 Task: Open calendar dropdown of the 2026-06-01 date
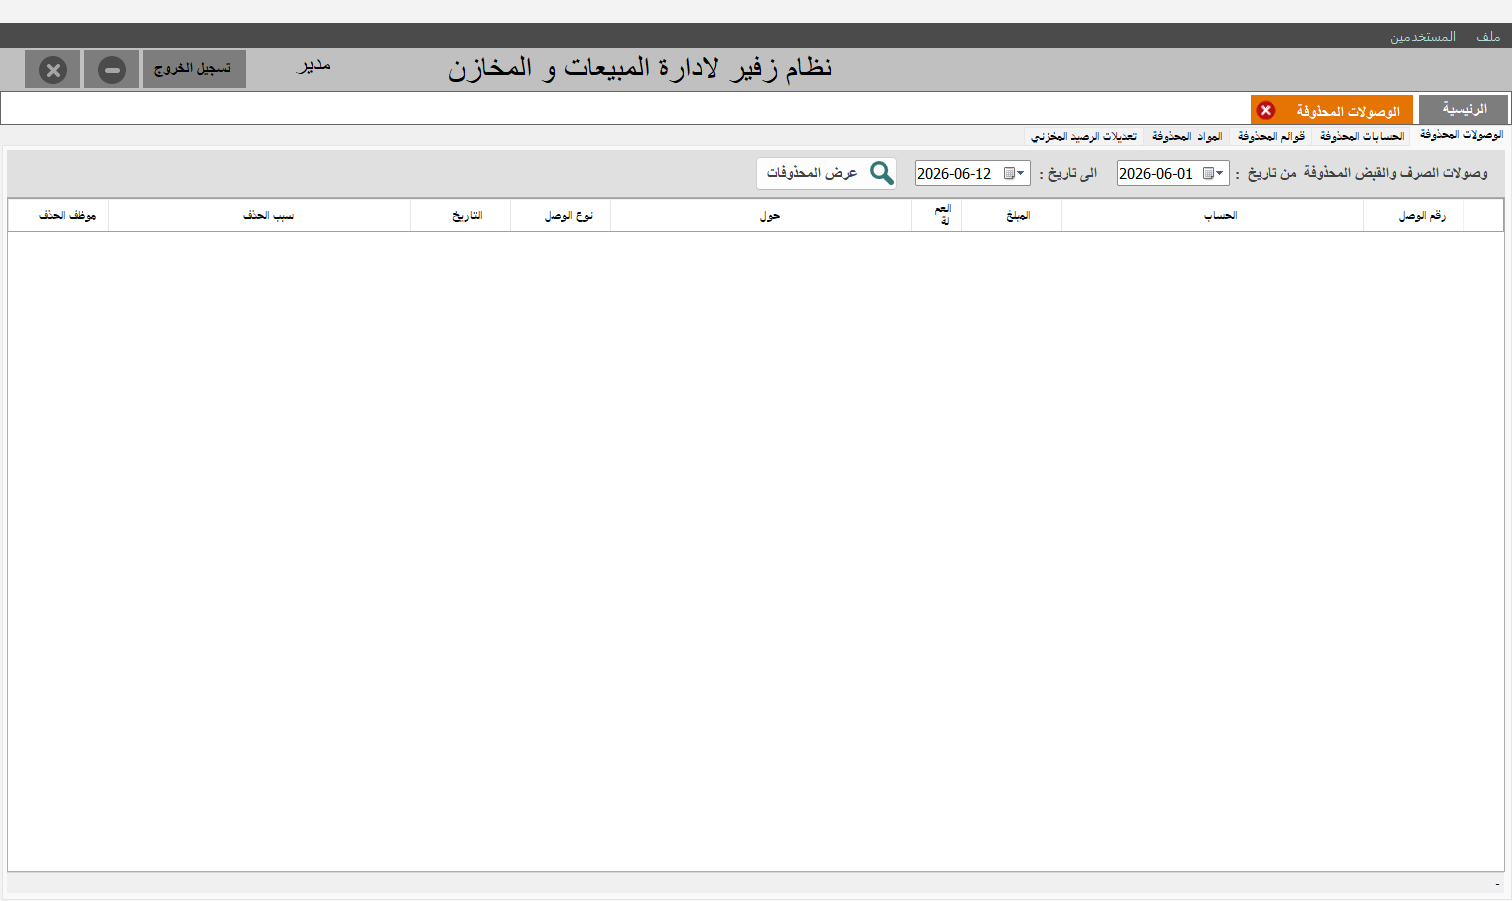pyautogui.click(x=1214, y=173)
